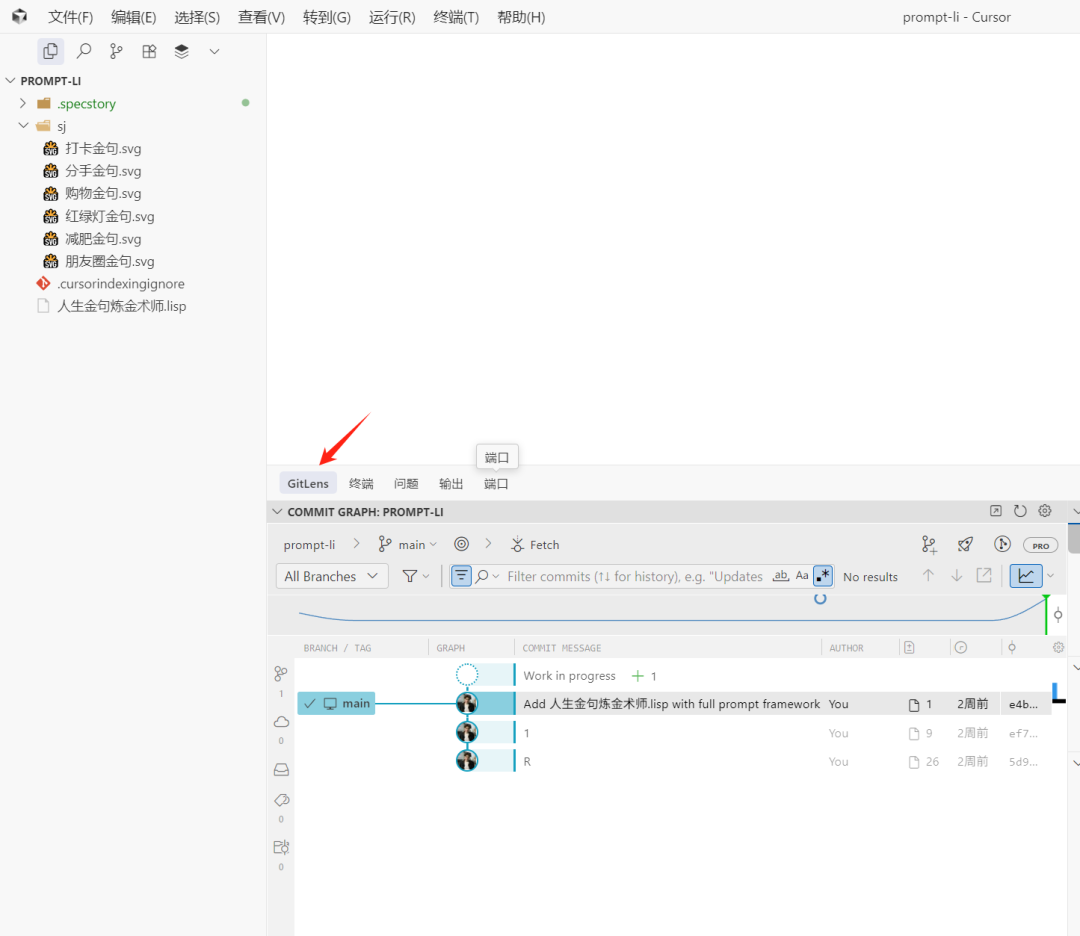Open 购物金句.svg file
1080x936 pixels.
click(x=103, y=194)
